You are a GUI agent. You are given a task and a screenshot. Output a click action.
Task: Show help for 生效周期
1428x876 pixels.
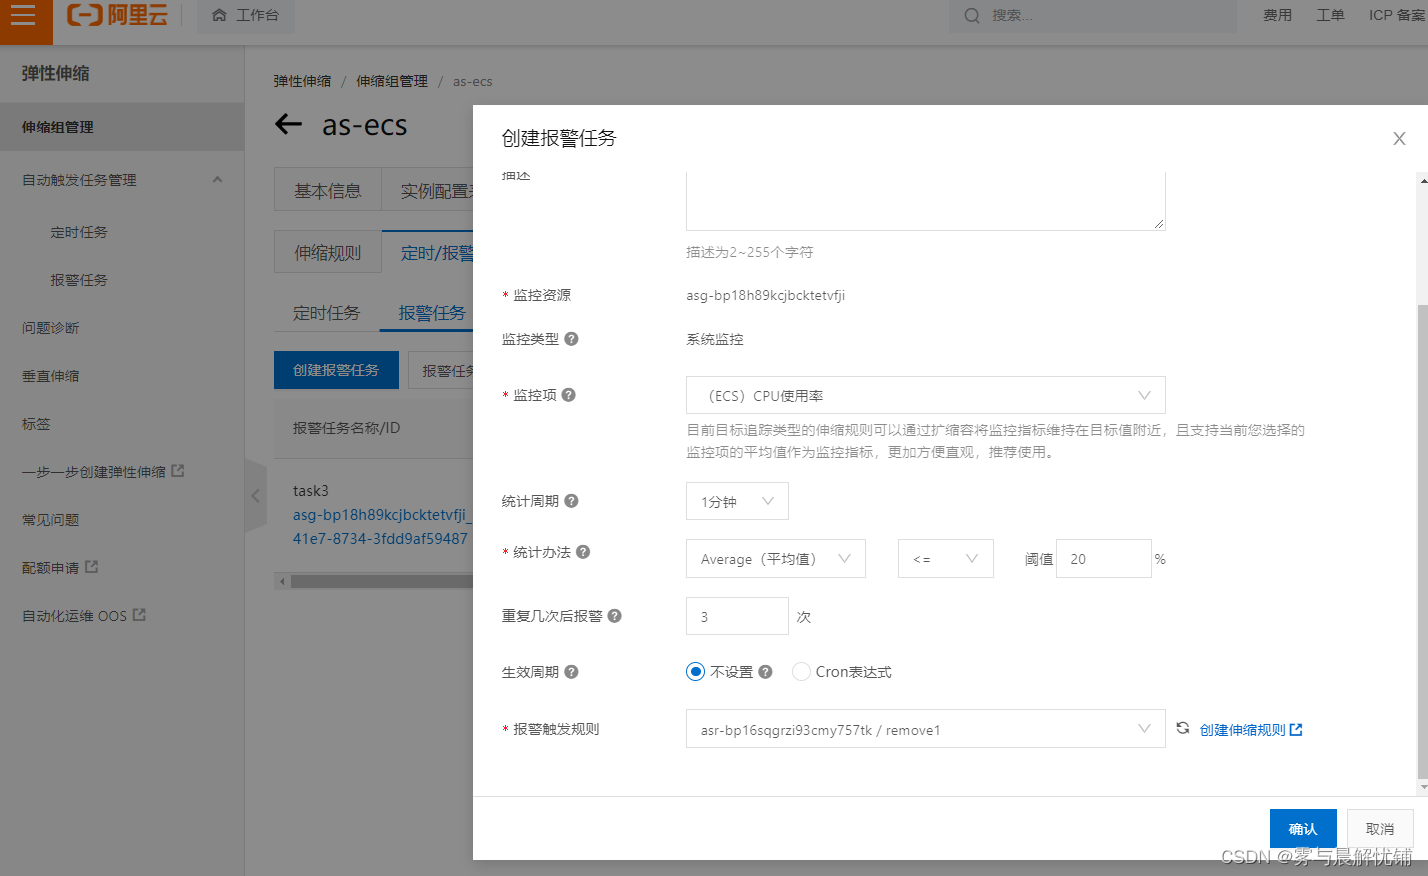pyautogui.click(x=571, y=672)
